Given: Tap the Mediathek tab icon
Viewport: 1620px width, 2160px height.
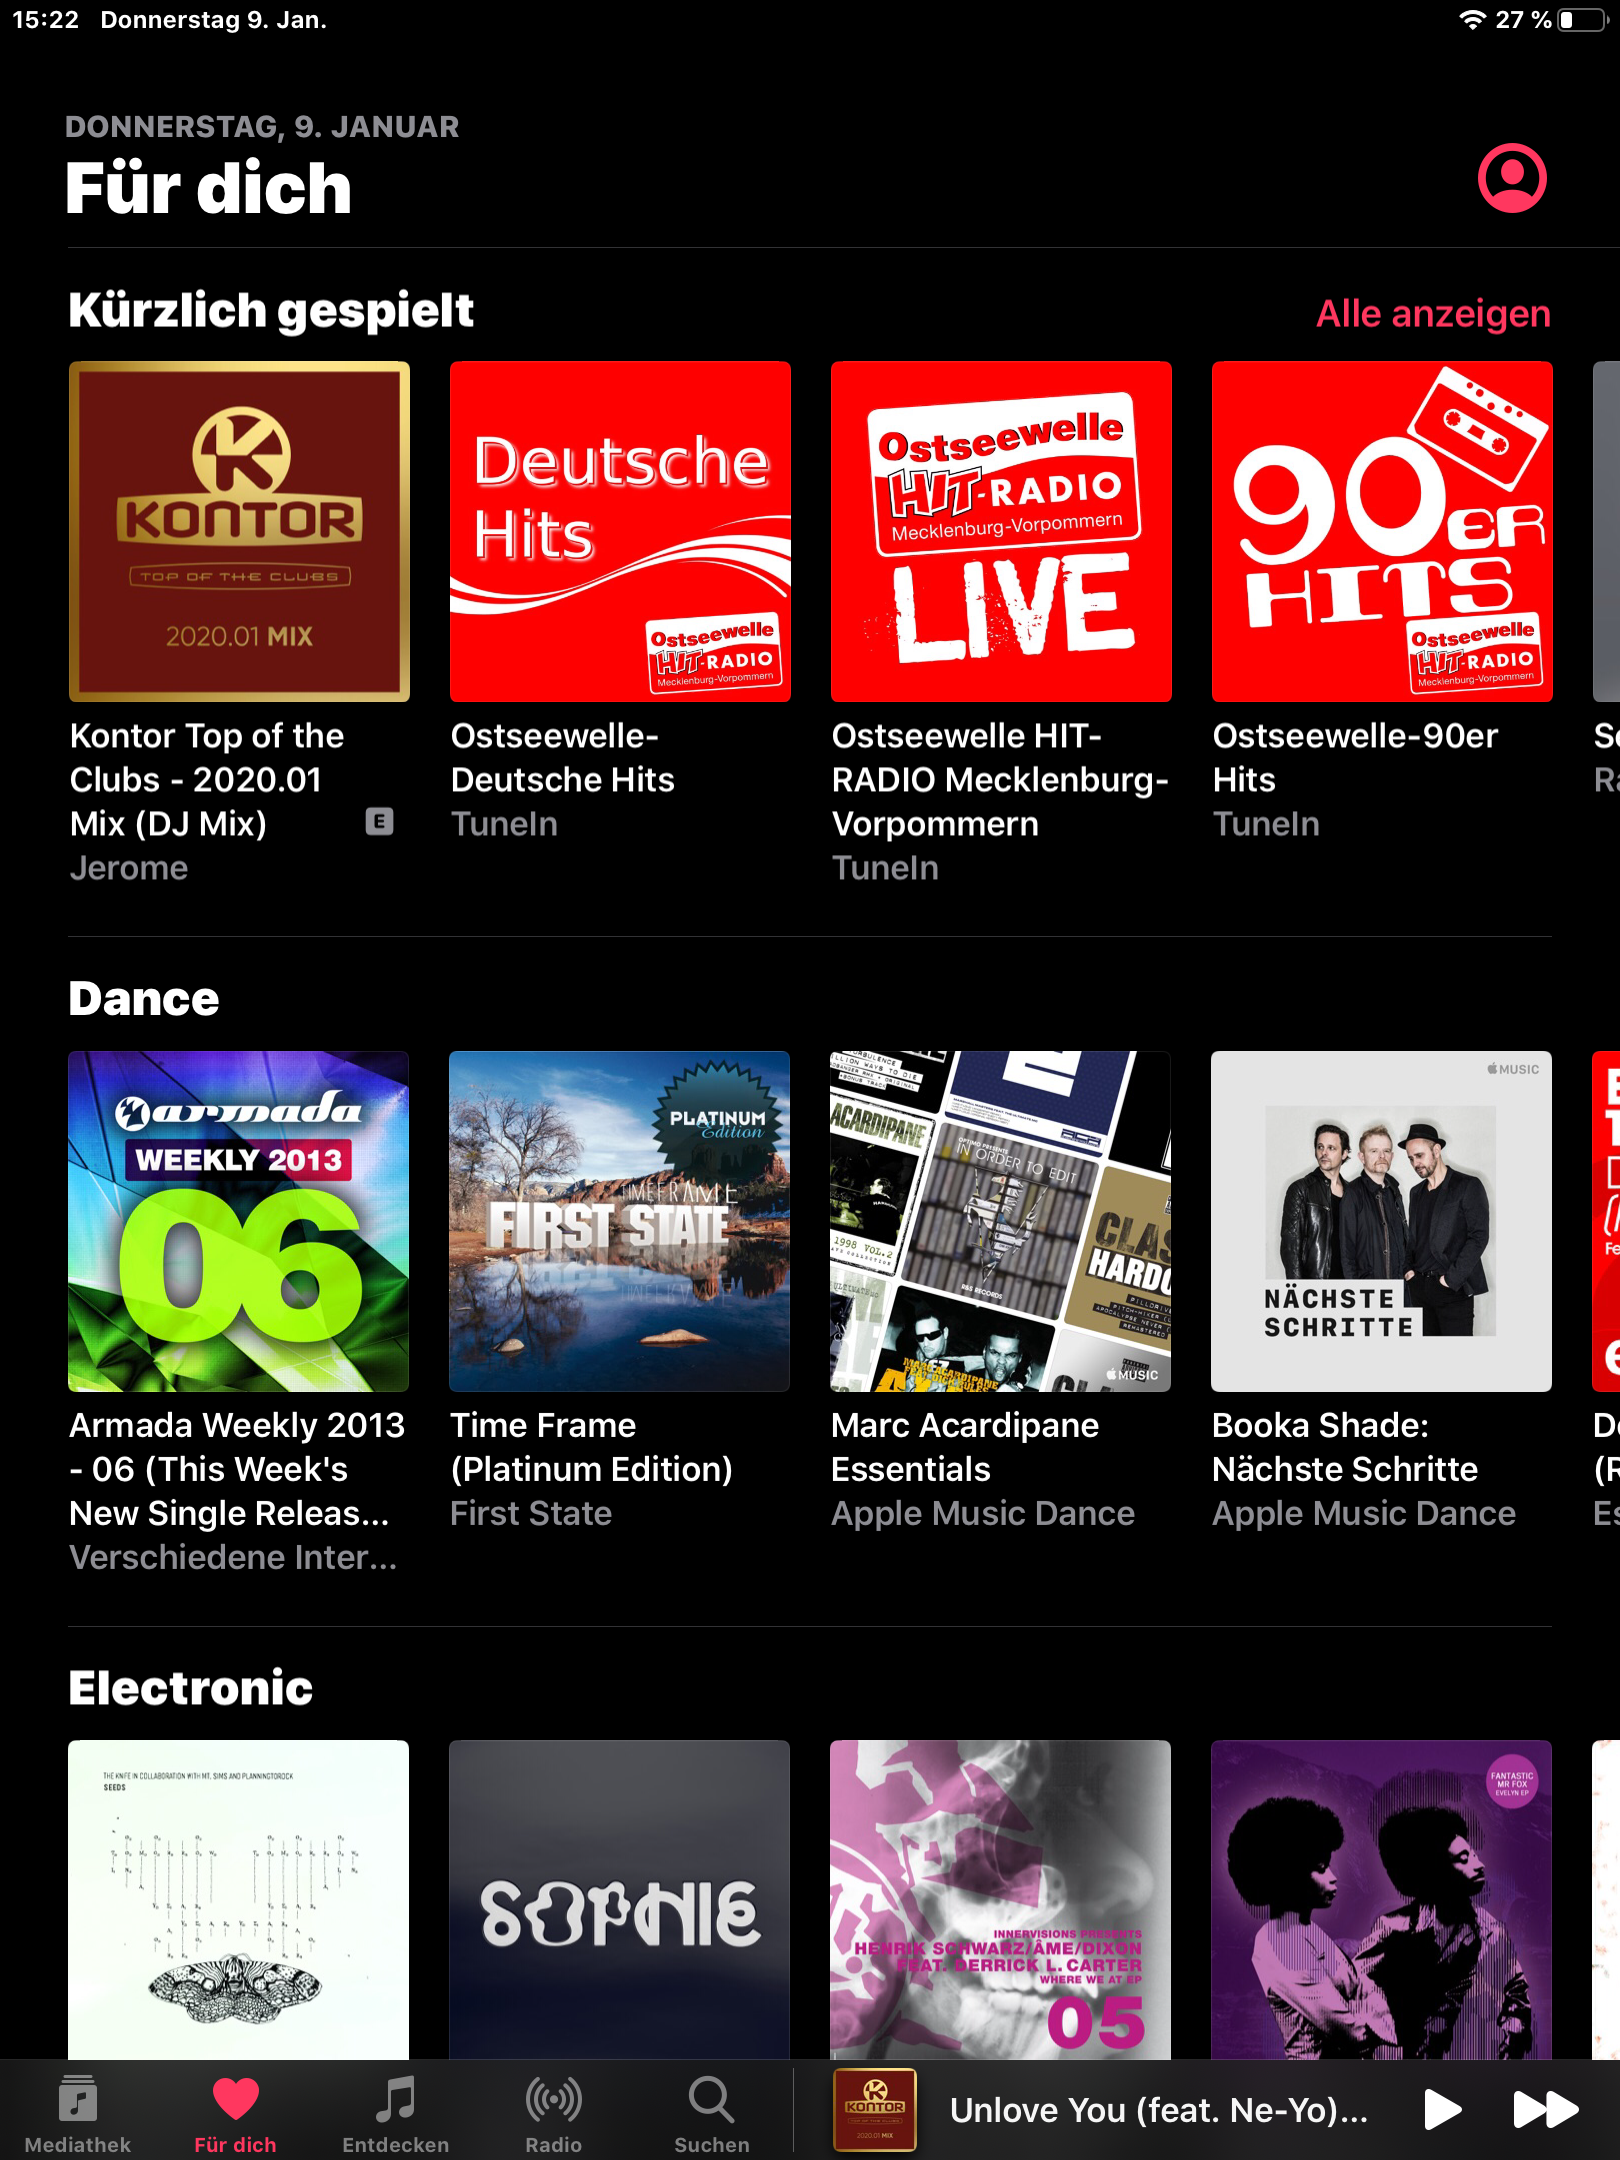Looking at the screenshot, I should pos(78,2098).
